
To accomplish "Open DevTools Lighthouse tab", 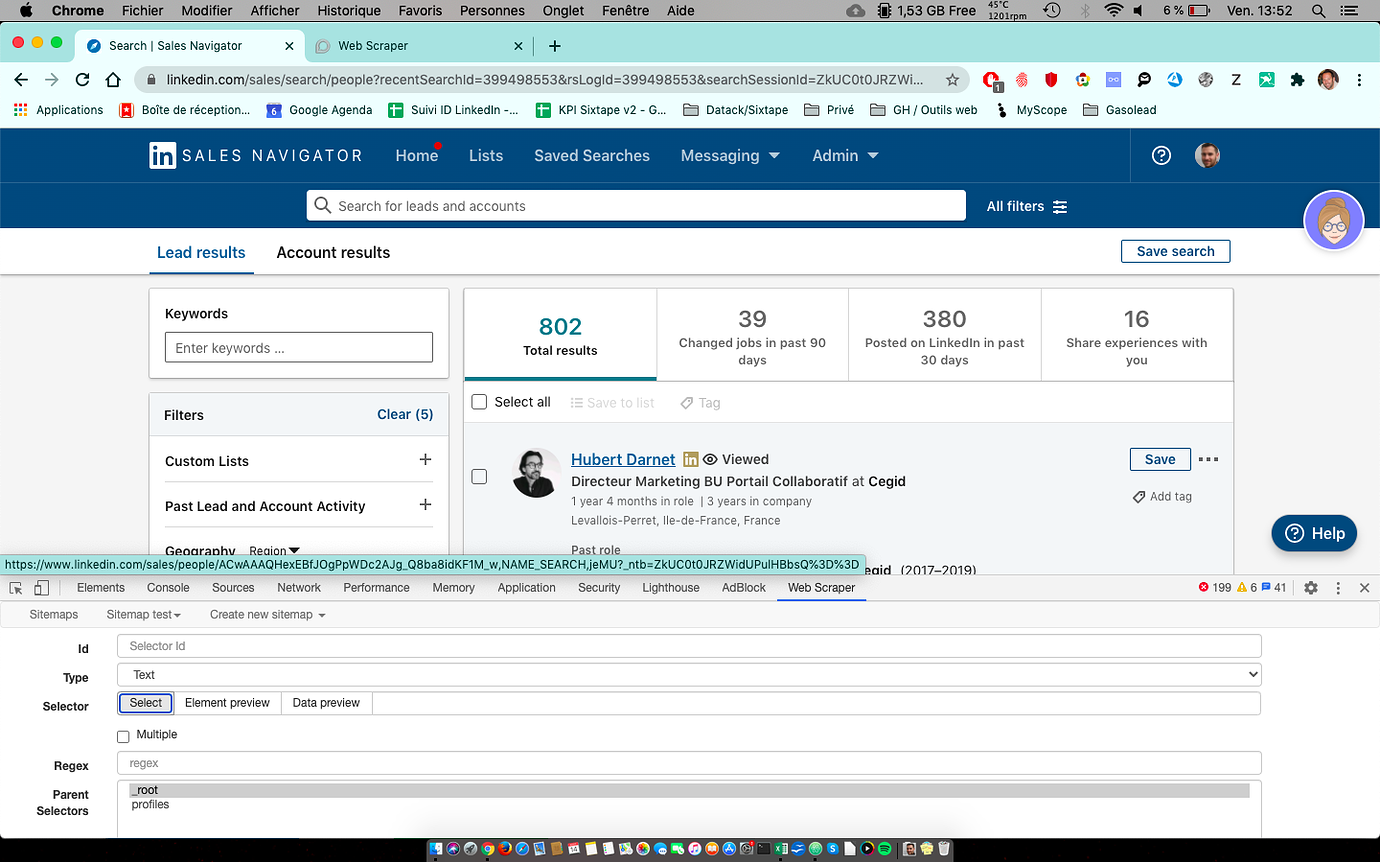I will pos(671,588).
